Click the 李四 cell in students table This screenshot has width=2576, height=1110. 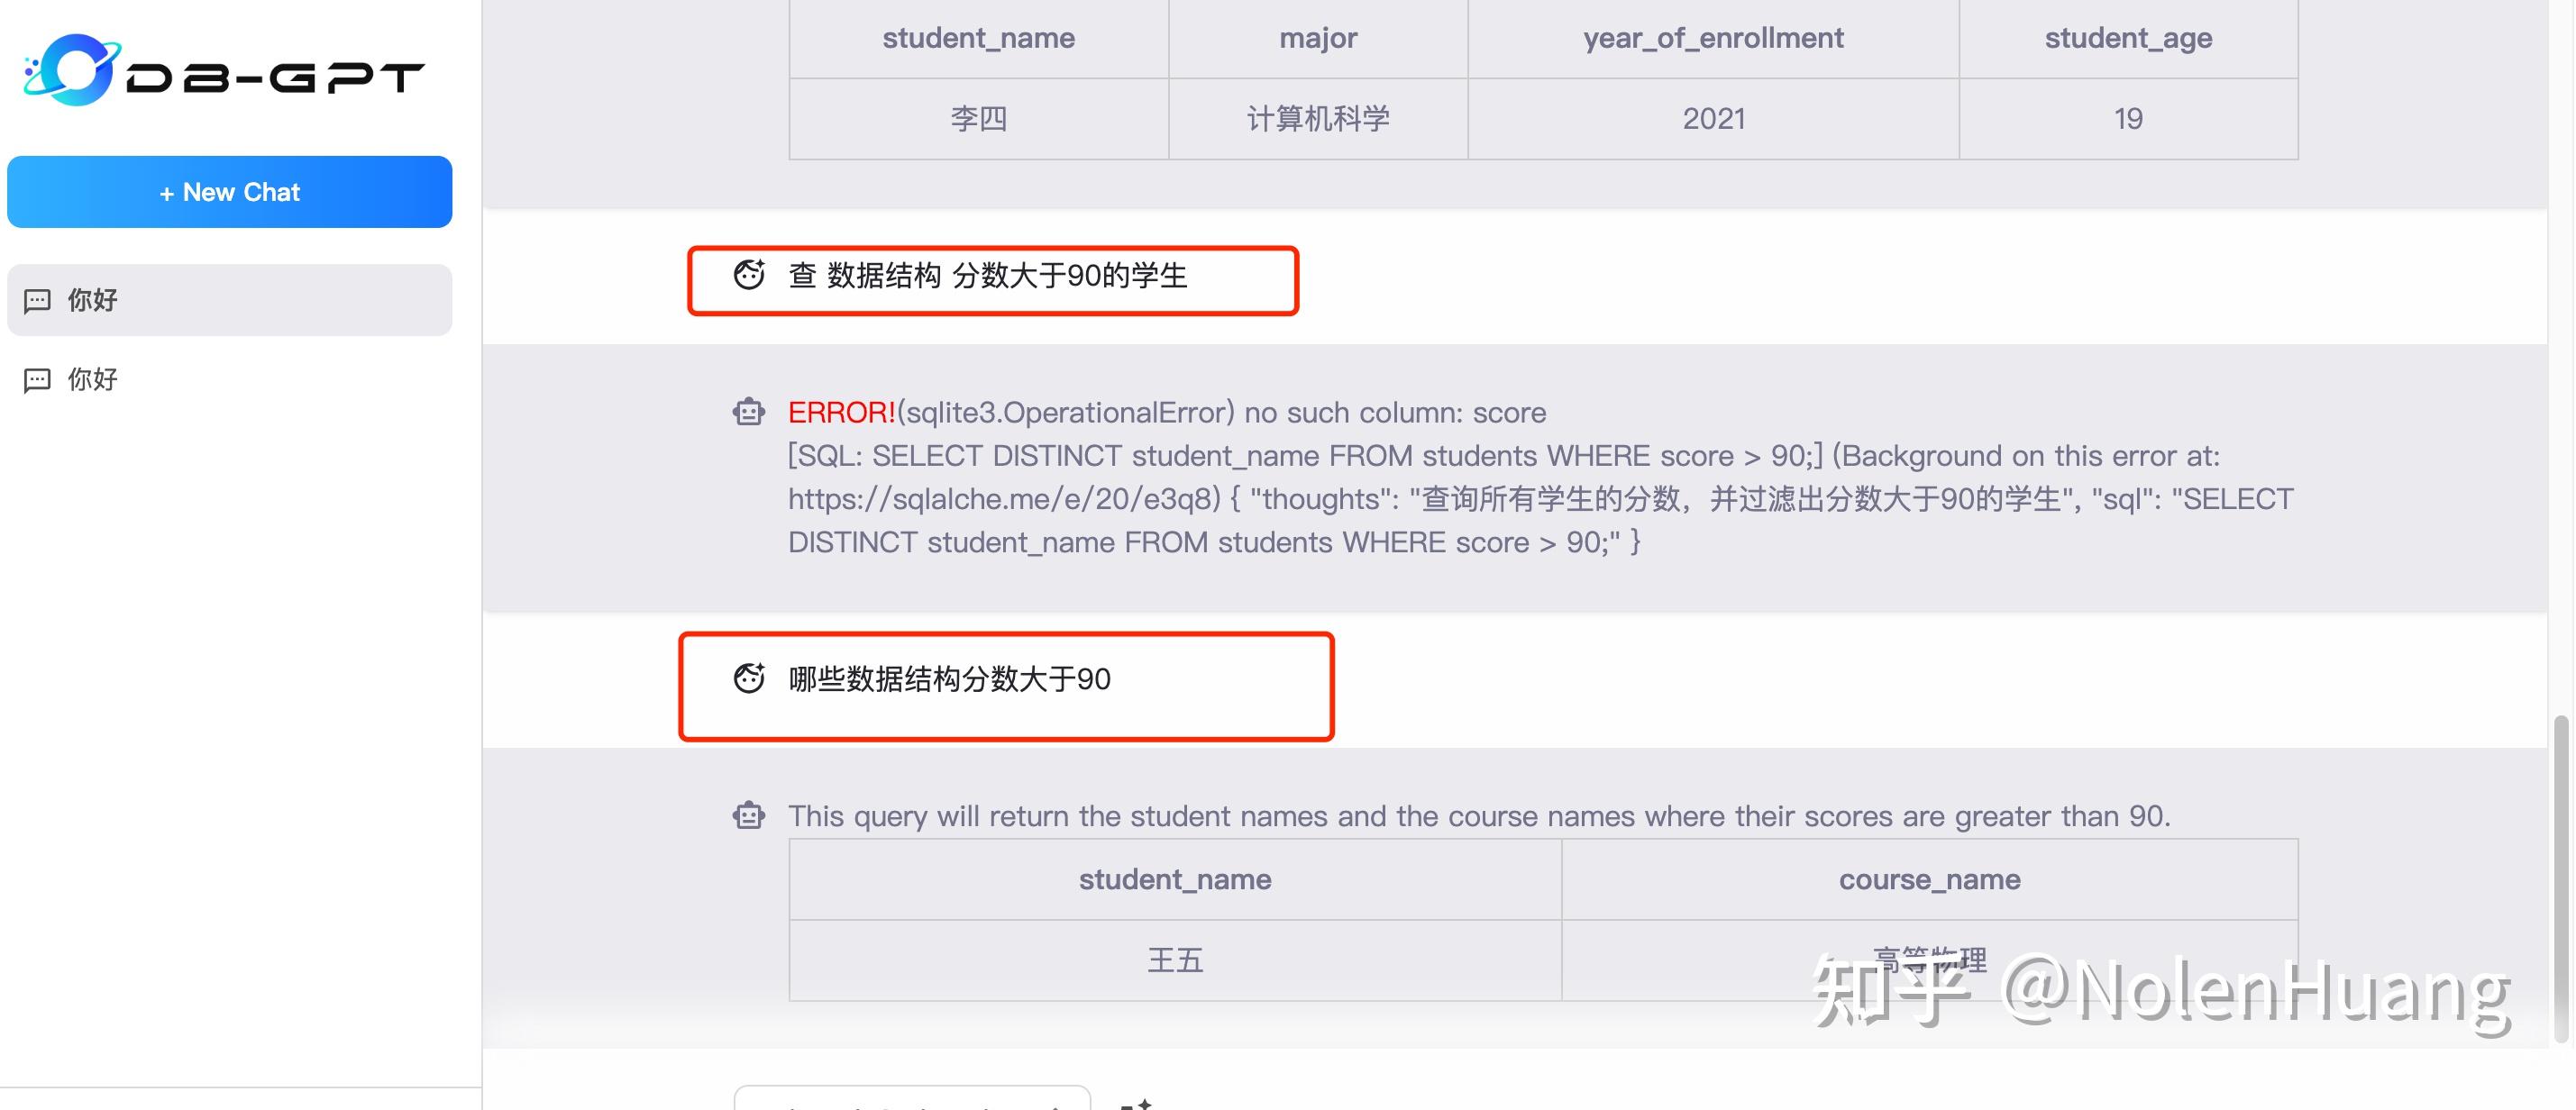pyautogui.click(x=978, y=119)
